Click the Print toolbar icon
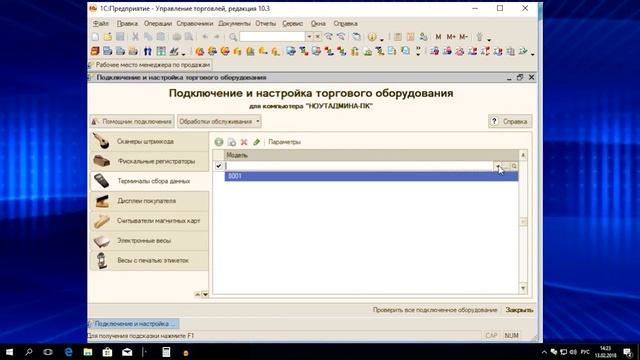 (176, 37)
